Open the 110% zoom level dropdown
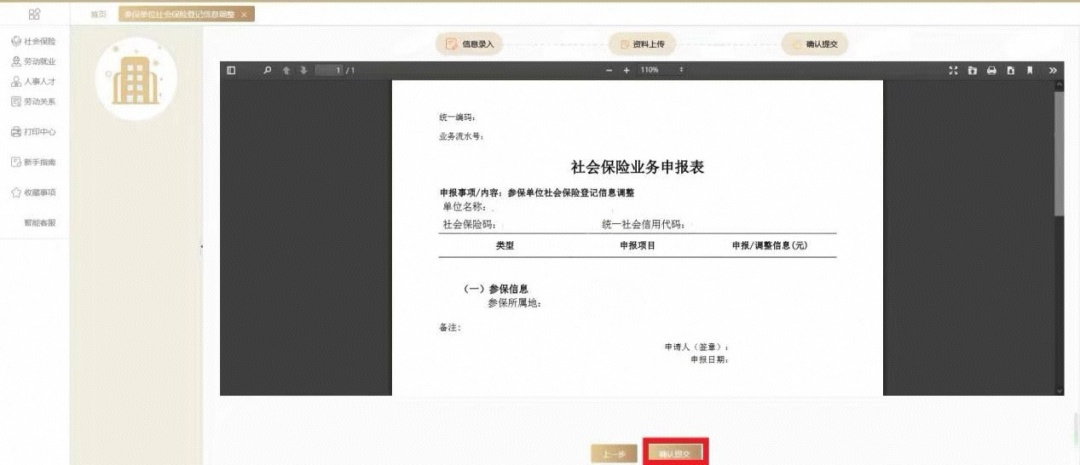 [662, 70]
